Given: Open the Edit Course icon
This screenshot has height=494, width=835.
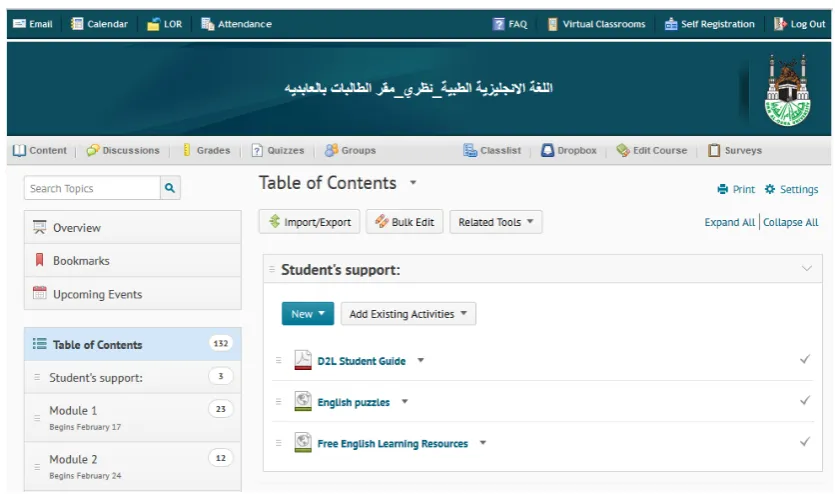Looking at the screenshot, I should click(x=623, y=151).
